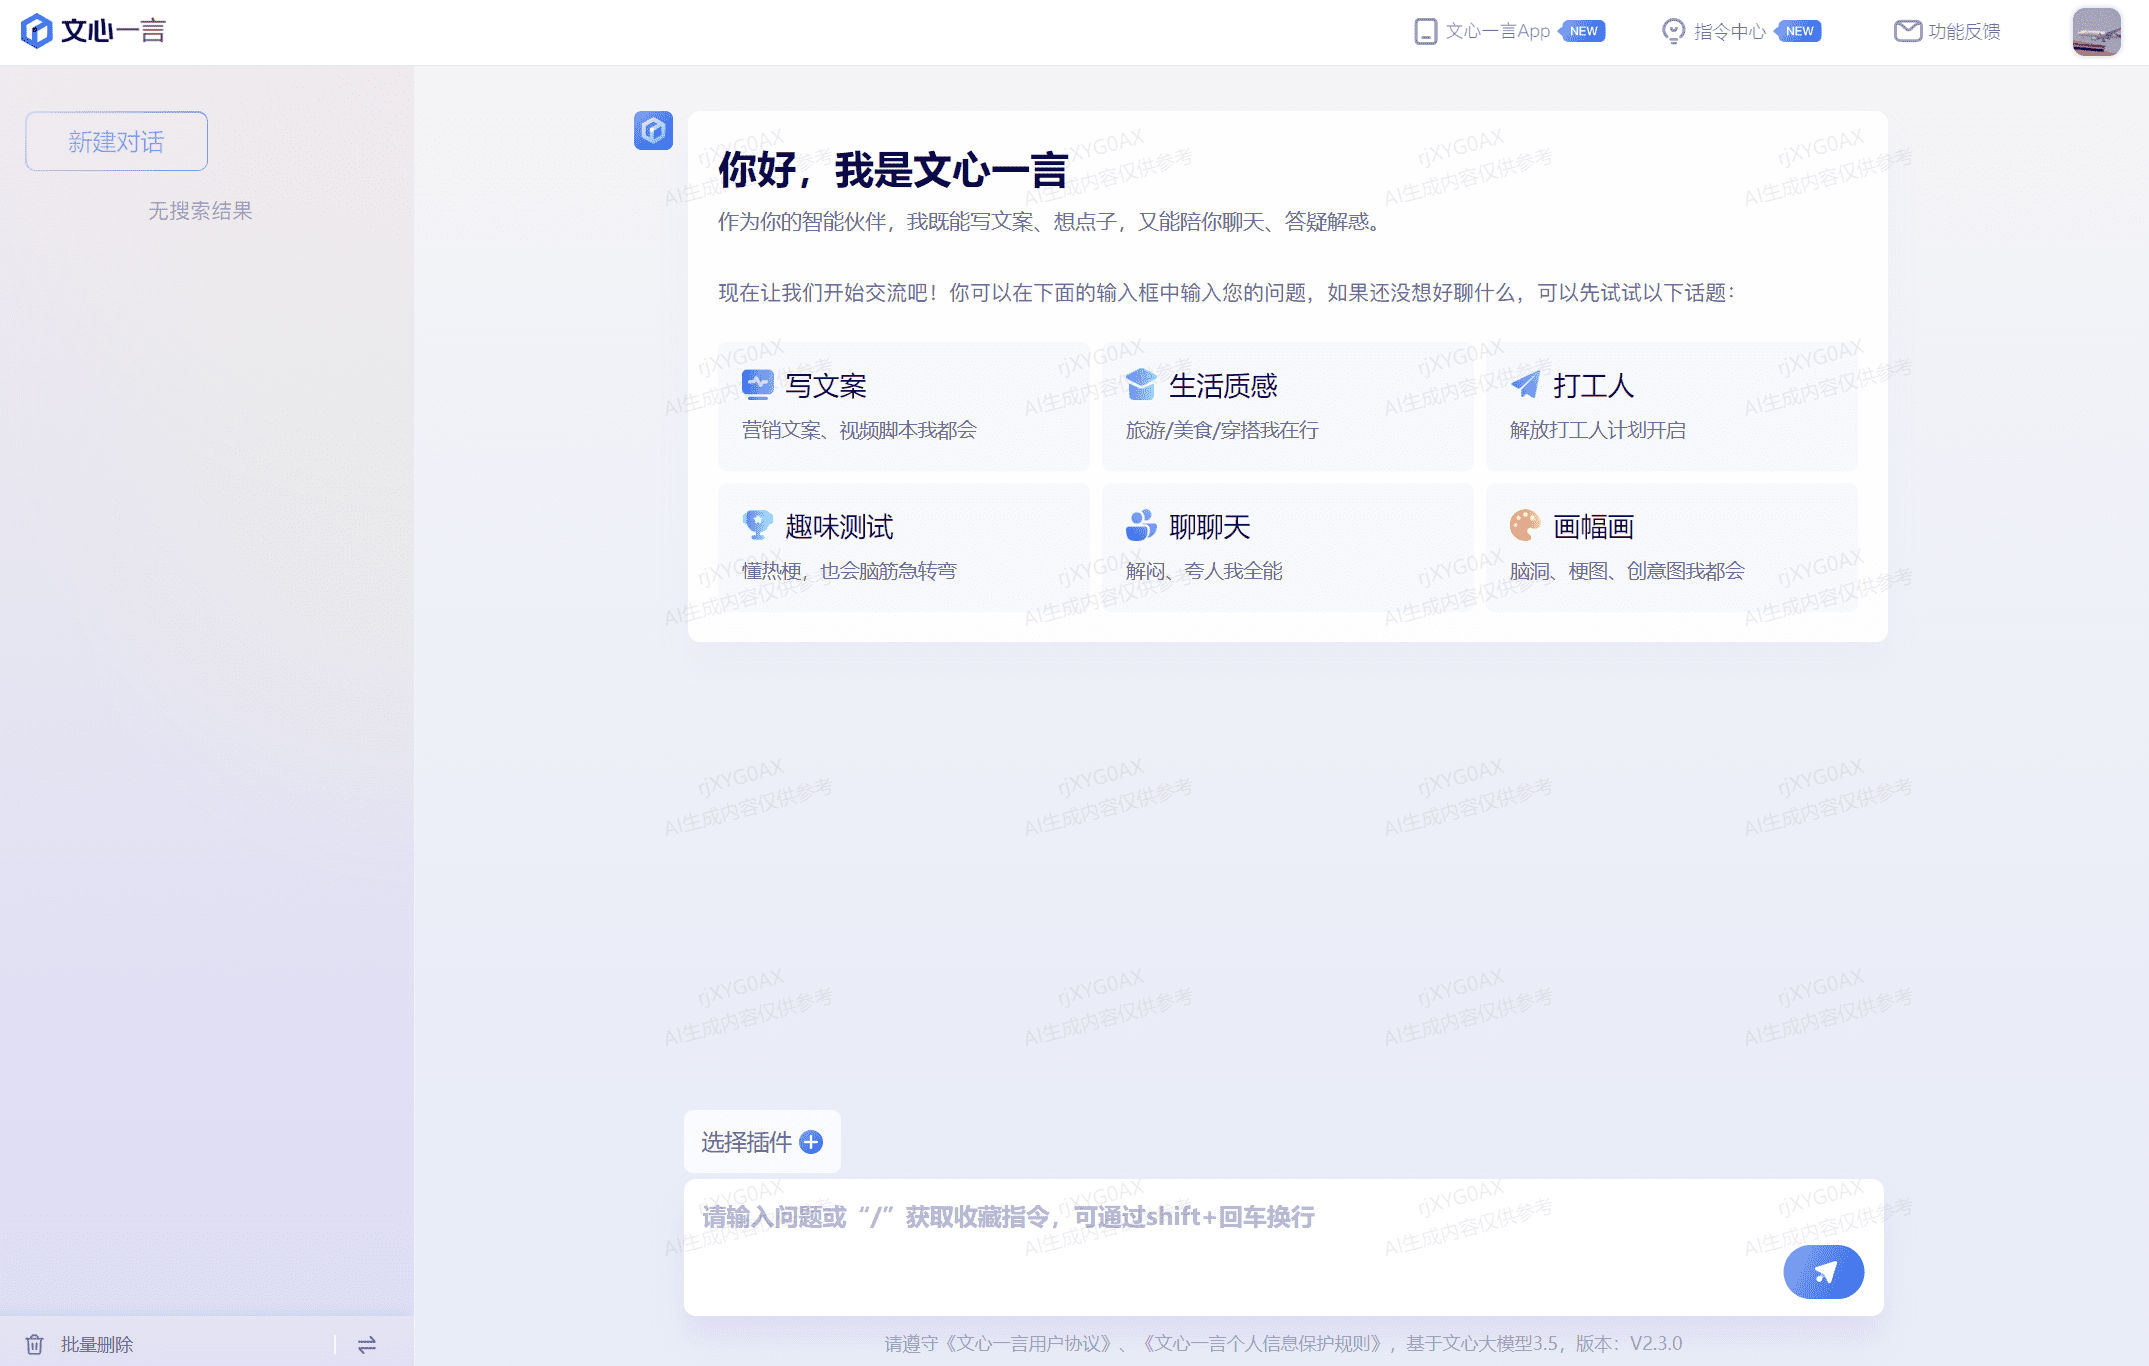Viewport: 2149px width, 1366px height.
Task: Click the 画幅画 palette icon
Action: (1524, 525)
